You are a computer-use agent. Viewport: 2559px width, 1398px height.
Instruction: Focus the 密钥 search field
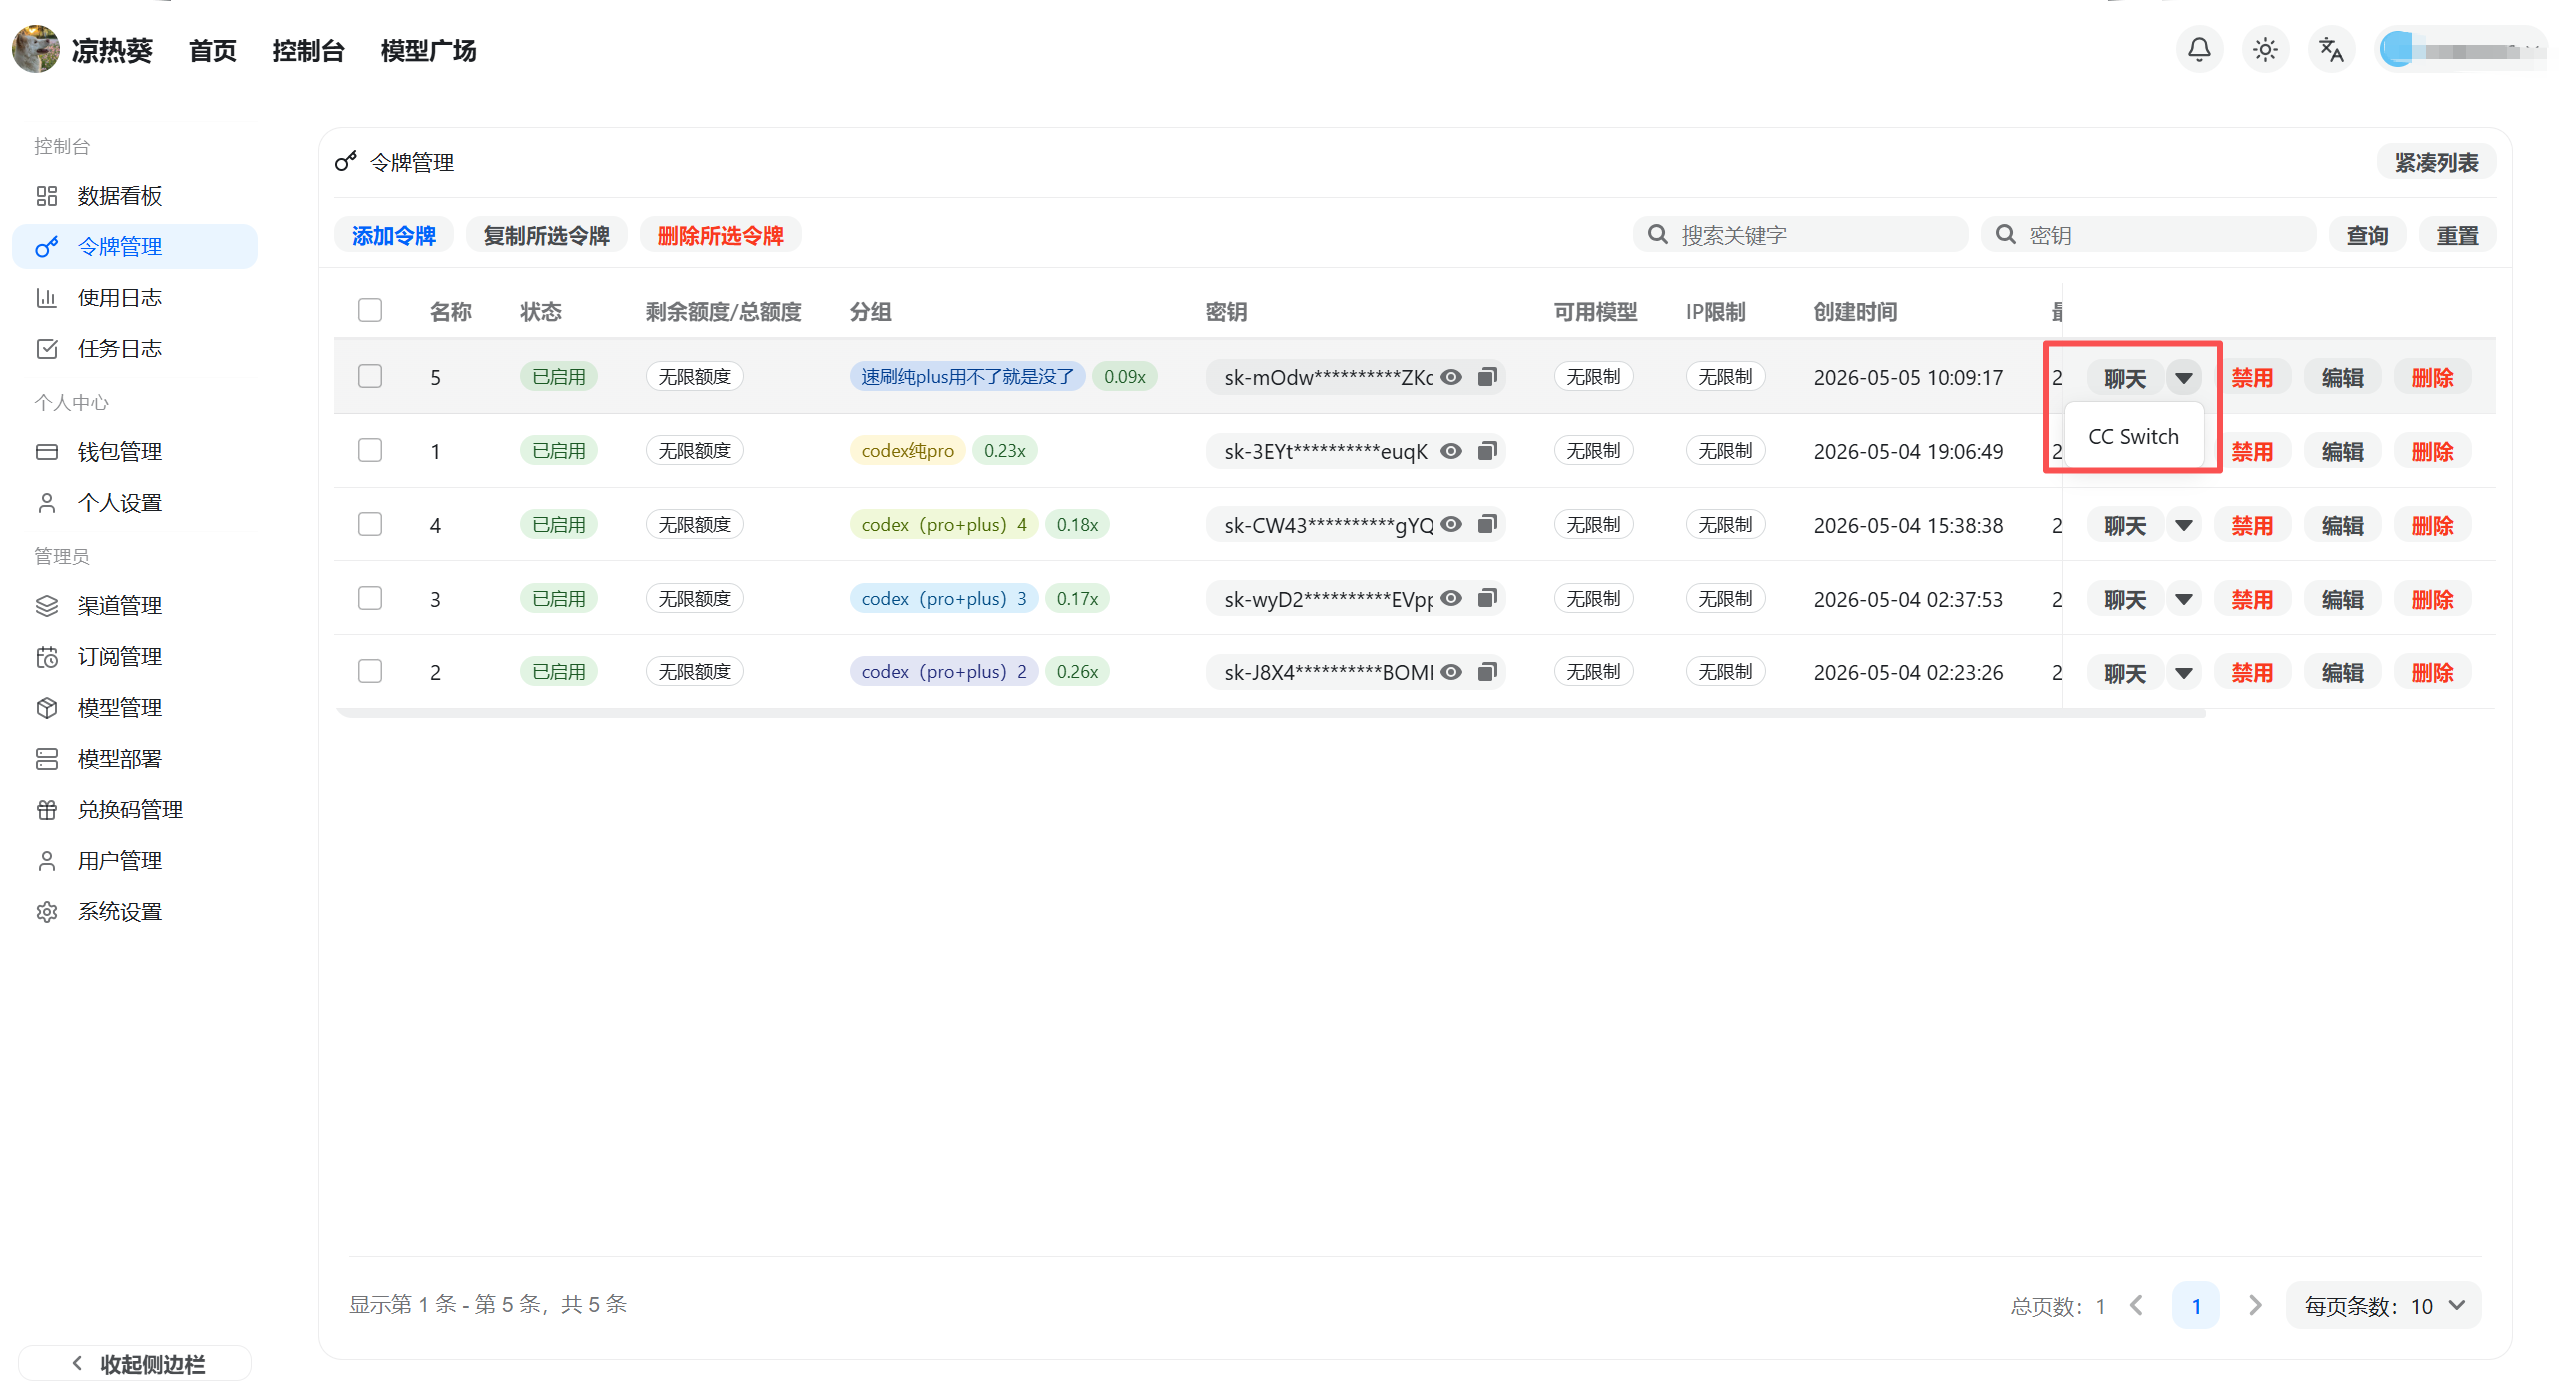[x=2148, y=236]
